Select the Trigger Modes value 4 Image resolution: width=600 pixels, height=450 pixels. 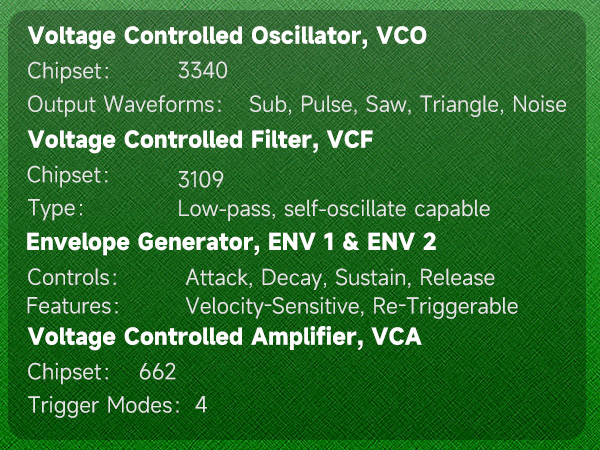point(201,405)
